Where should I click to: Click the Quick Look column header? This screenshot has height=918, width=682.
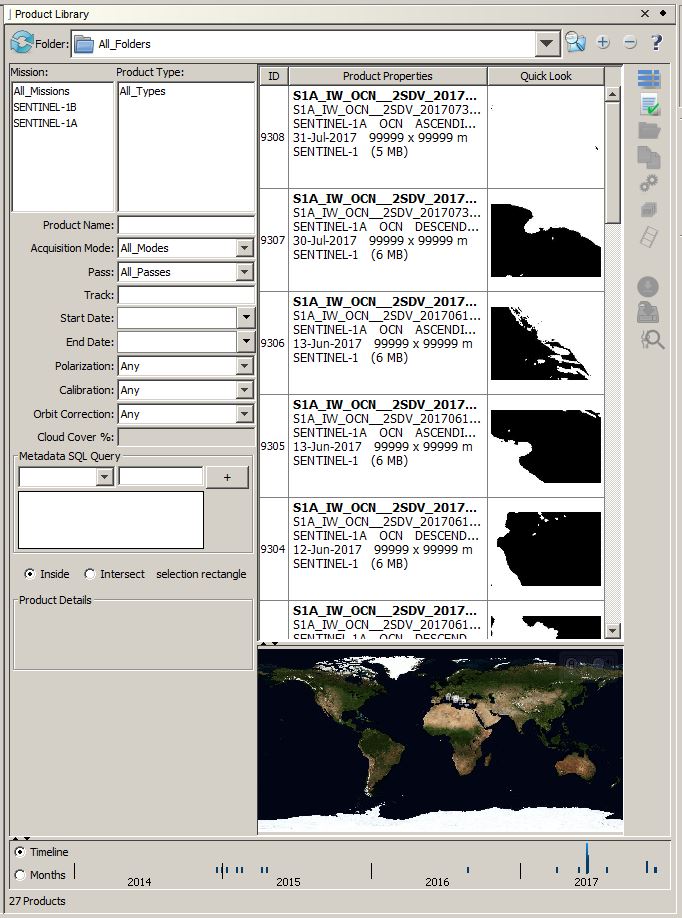click(546, 76)
